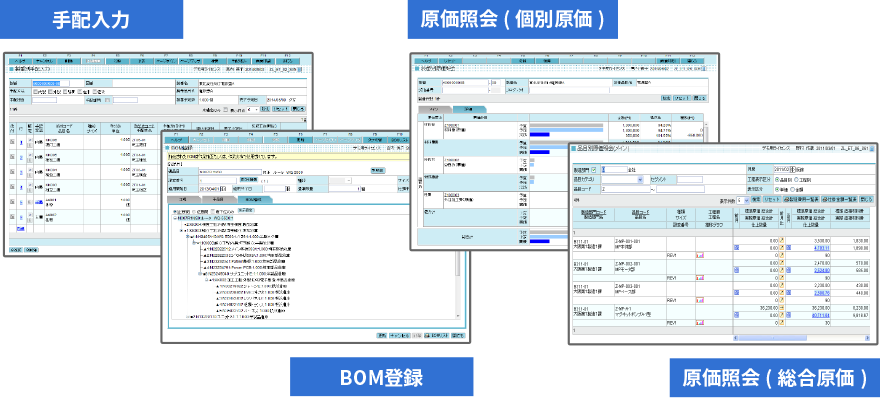Open display-count dropdown in 手配入力 window
Screen dimensions: 880x398
tap(253, 110)
